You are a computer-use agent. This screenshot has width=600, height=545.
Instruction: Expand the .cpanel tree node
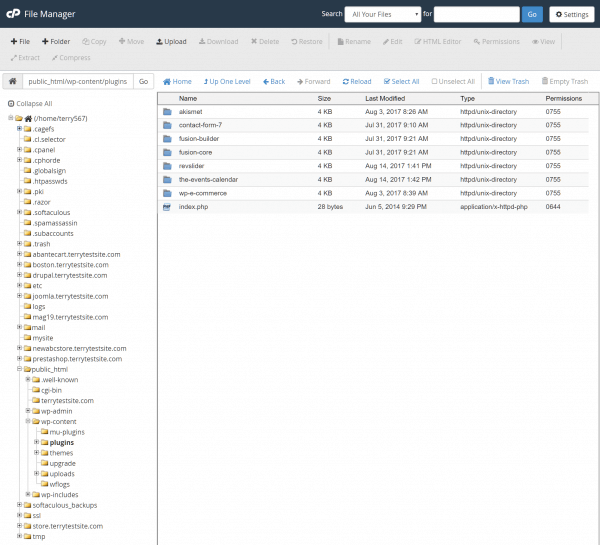19,149
